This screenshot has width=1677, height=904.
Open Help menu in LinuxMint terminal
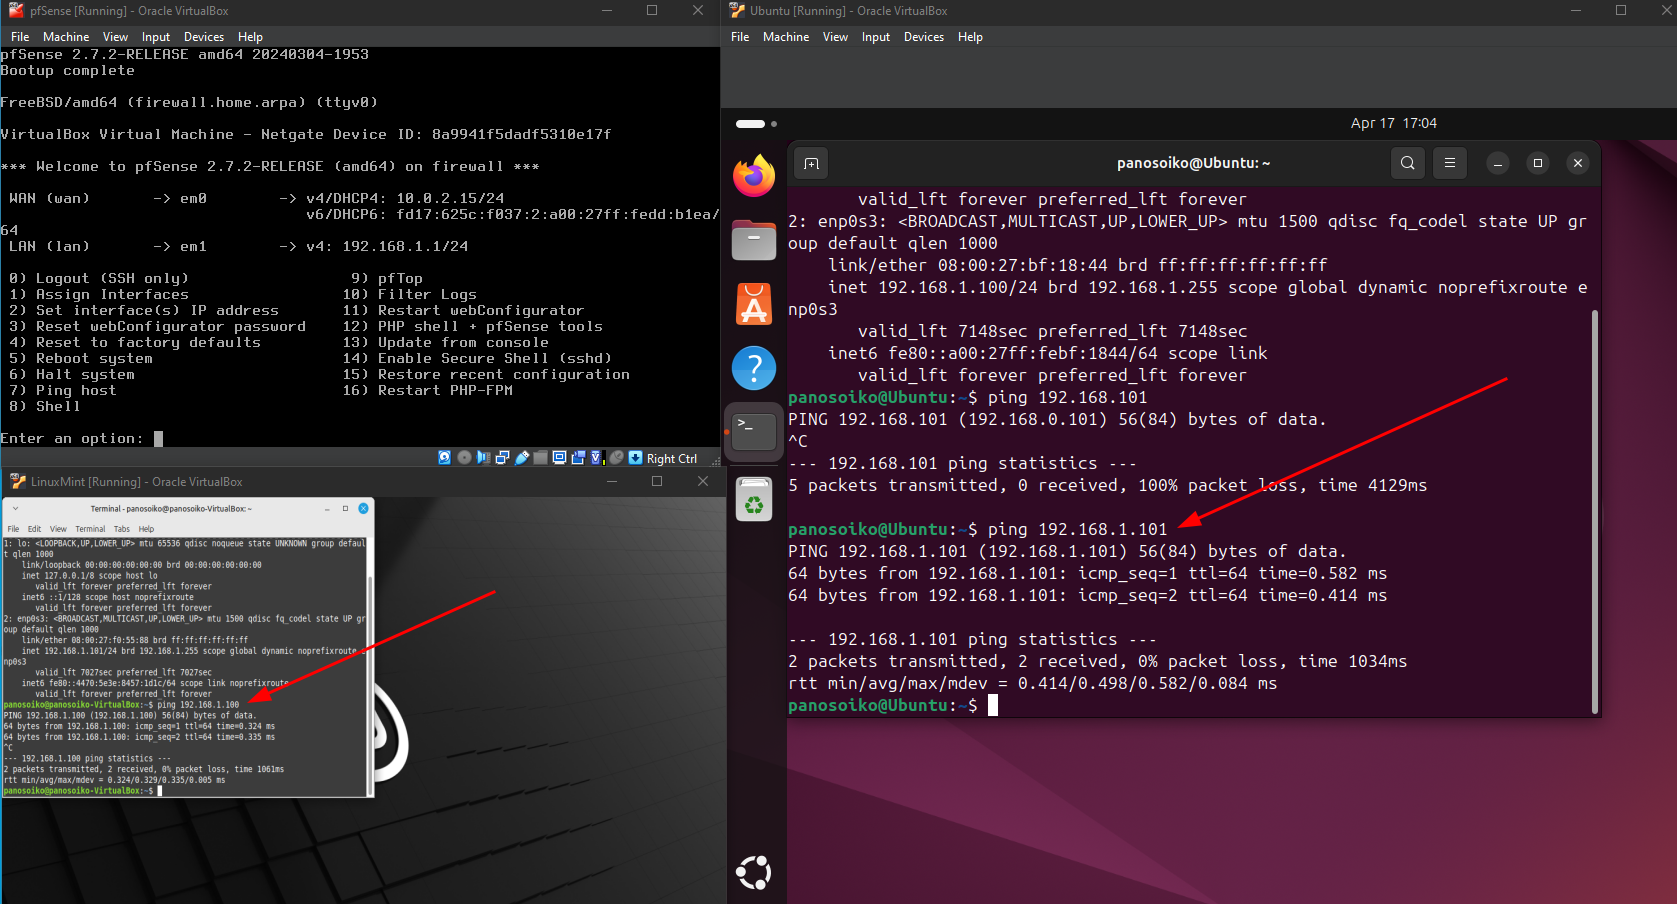pos(146,529)
